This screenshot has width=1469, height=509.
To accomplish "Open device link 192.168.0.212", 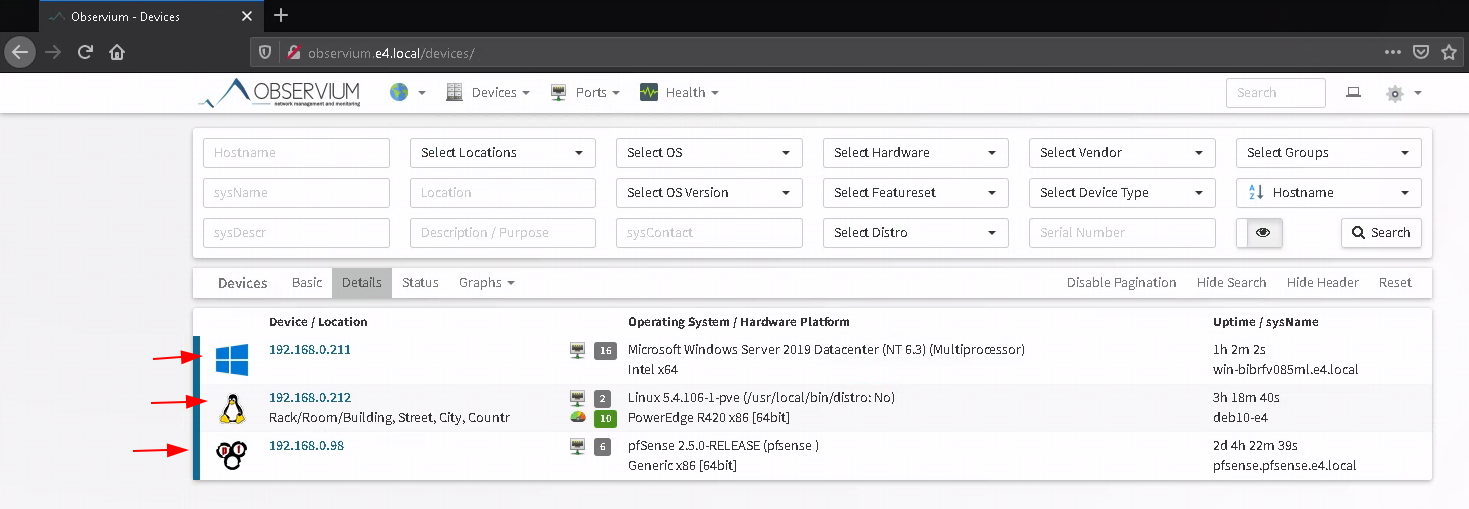I will coord(310,398).
